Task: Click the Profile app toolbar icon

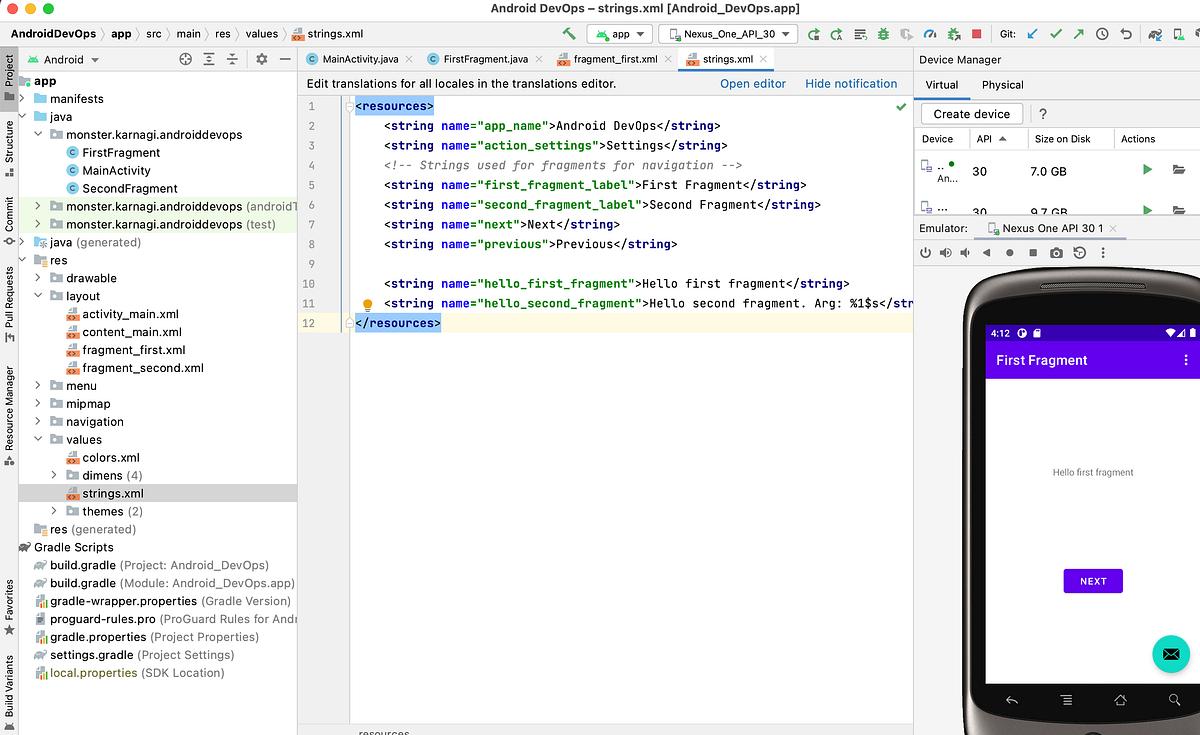Action: [x=929, y=33]
